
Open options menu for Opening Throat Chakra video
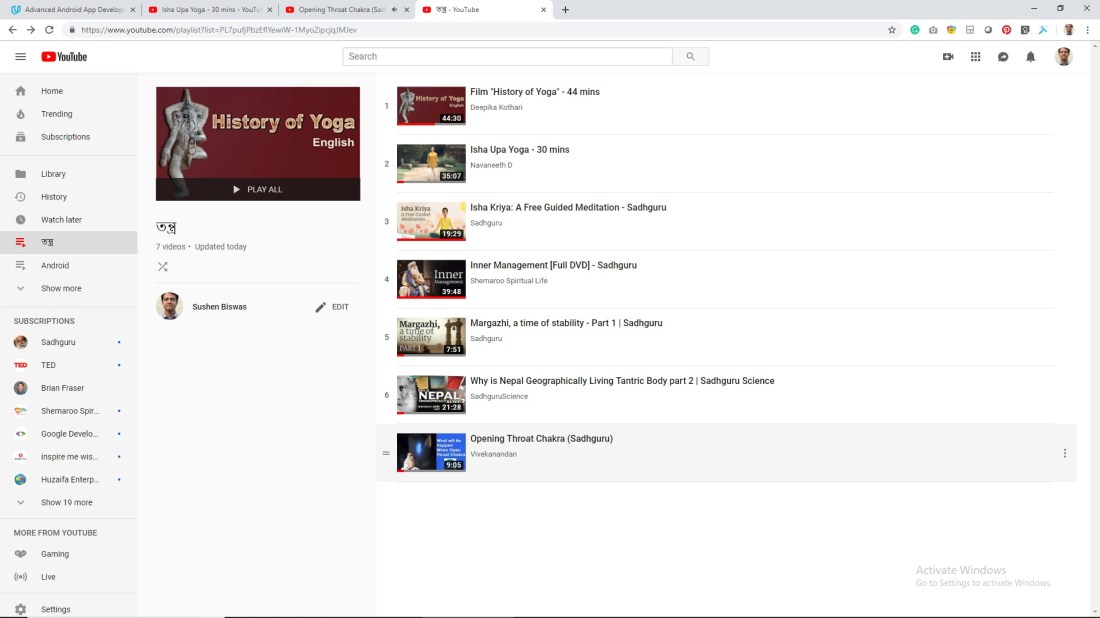tap(1064, 453)
